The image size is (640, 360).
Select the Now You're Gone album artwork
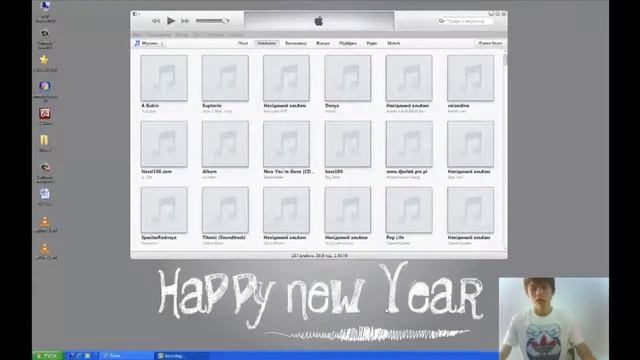287,144
